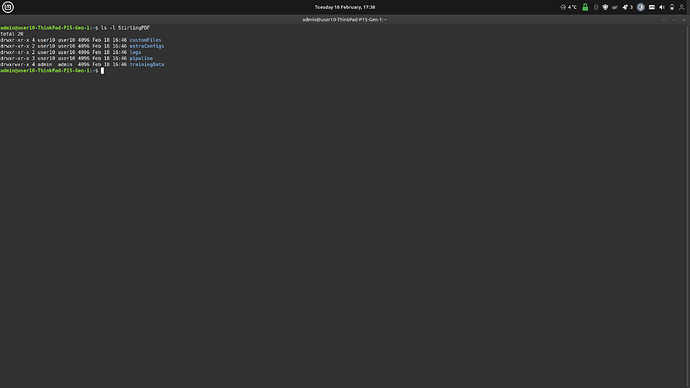Close the terminal window
690x388 pixels.
pos(683,20)
